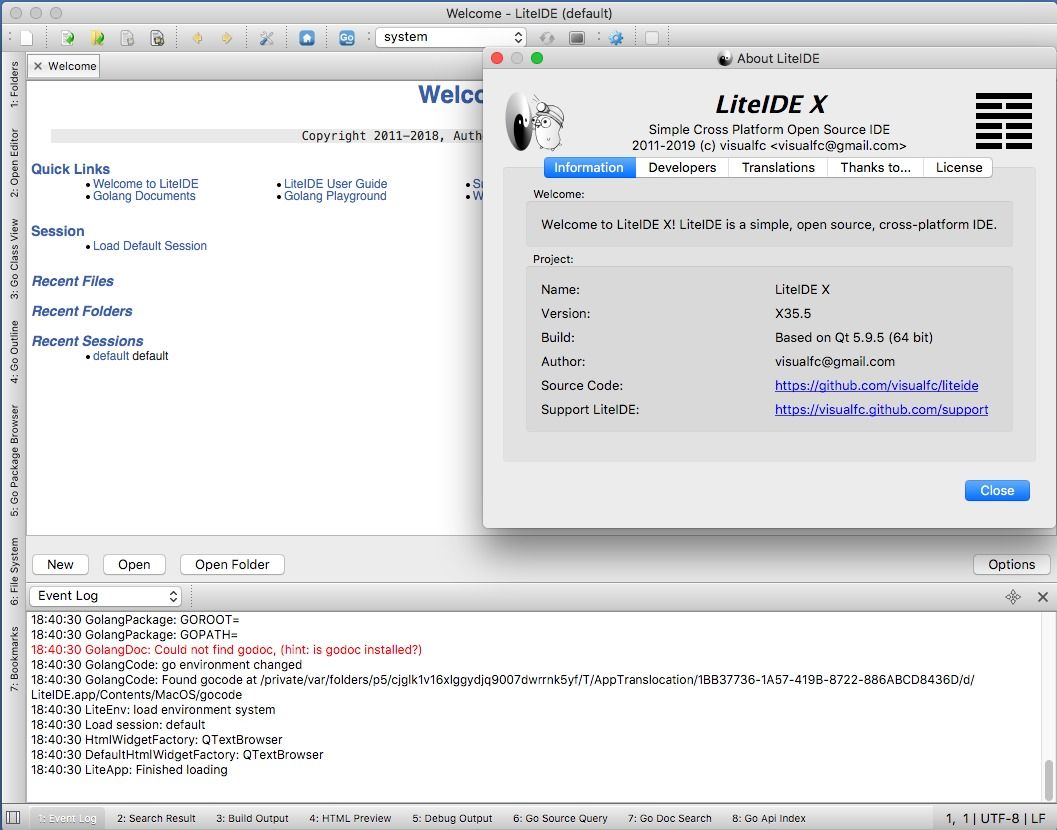This screenshot has height=830, width=1057.
Task: Click the LF line ending status entry
Action: point(1038,819)
